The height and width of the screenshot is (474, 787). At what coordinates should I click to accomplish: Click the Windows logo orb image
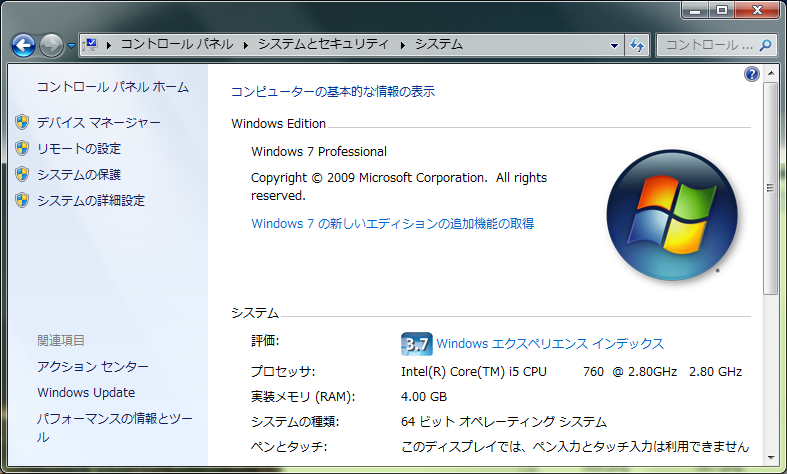click(672, 214)
